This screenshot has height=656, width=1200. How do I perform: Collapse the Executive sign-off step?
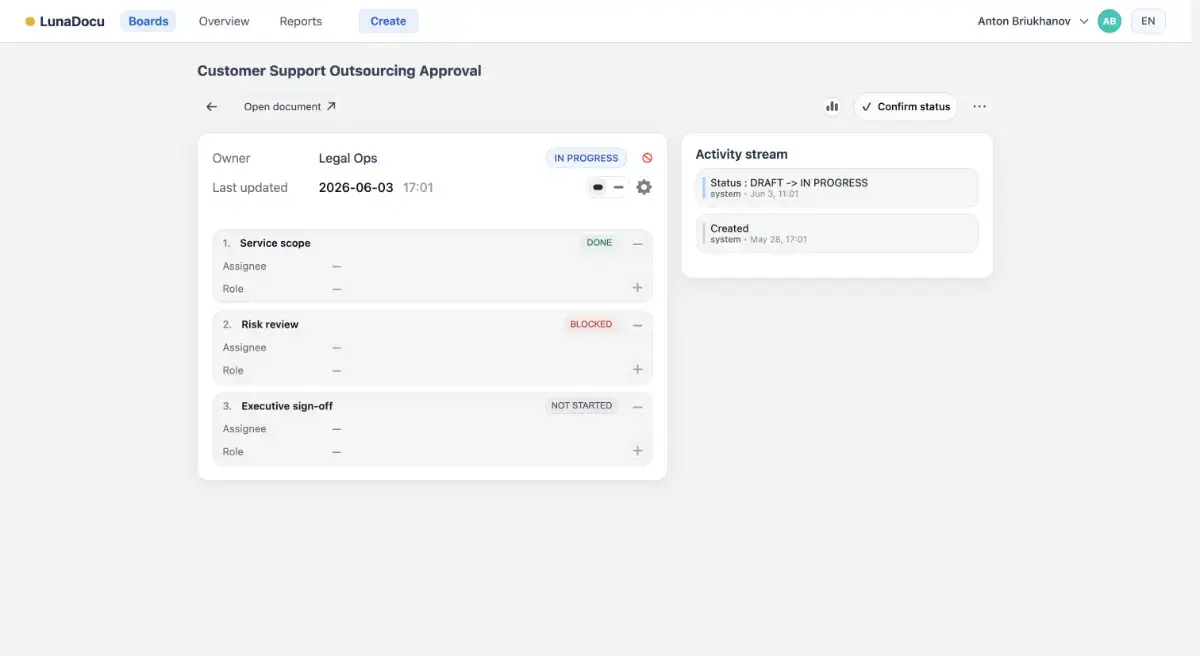pos(637,406)
